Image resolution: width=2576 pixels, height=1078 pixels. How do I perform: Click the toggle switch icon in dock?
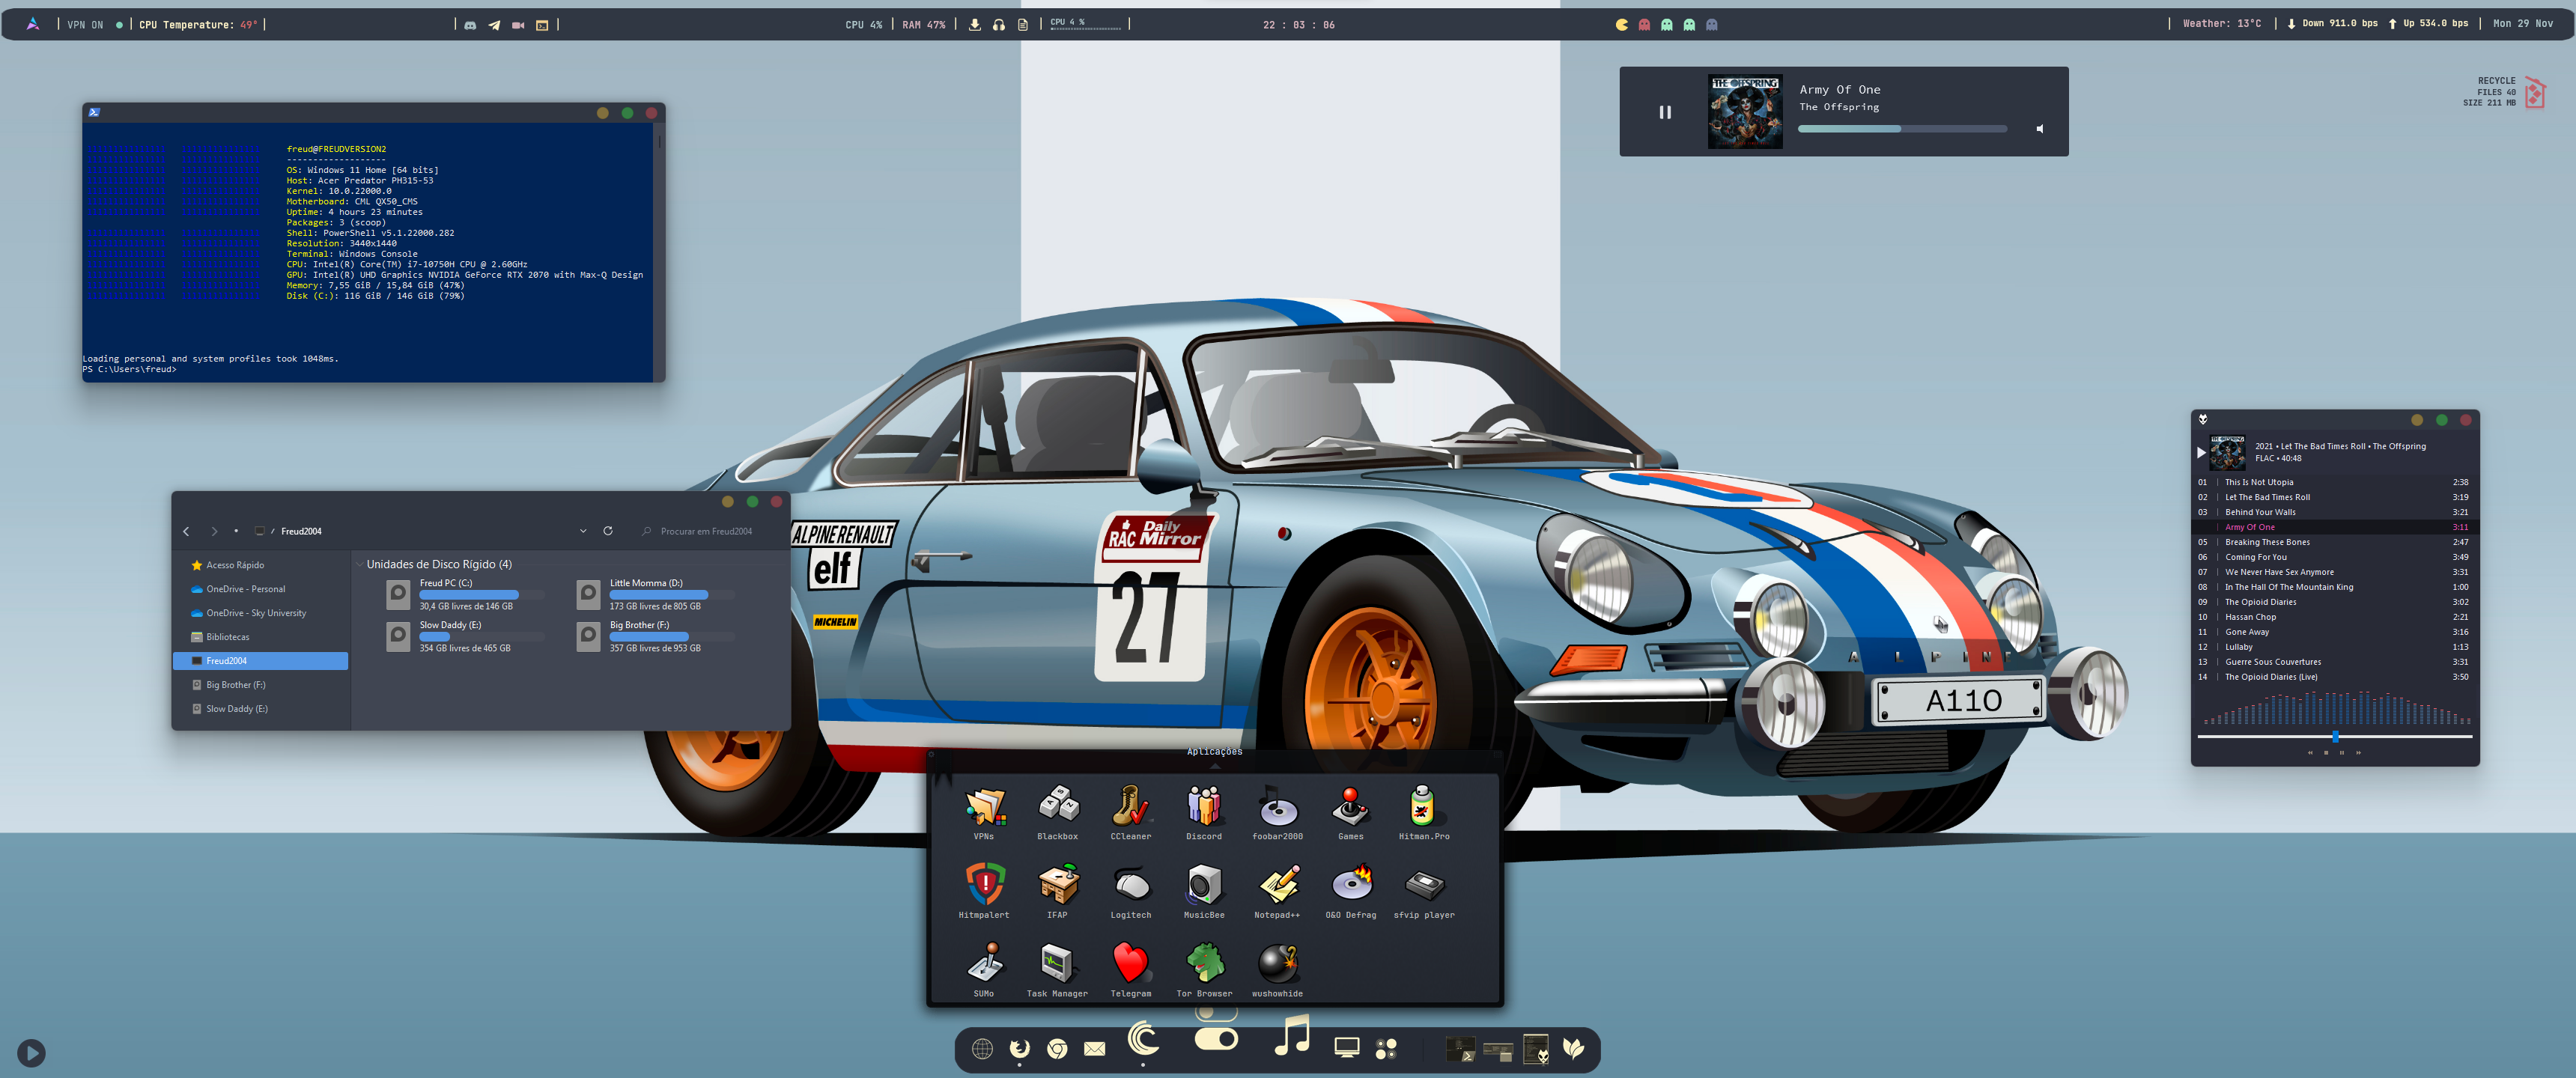[x=1216, y=1039]
